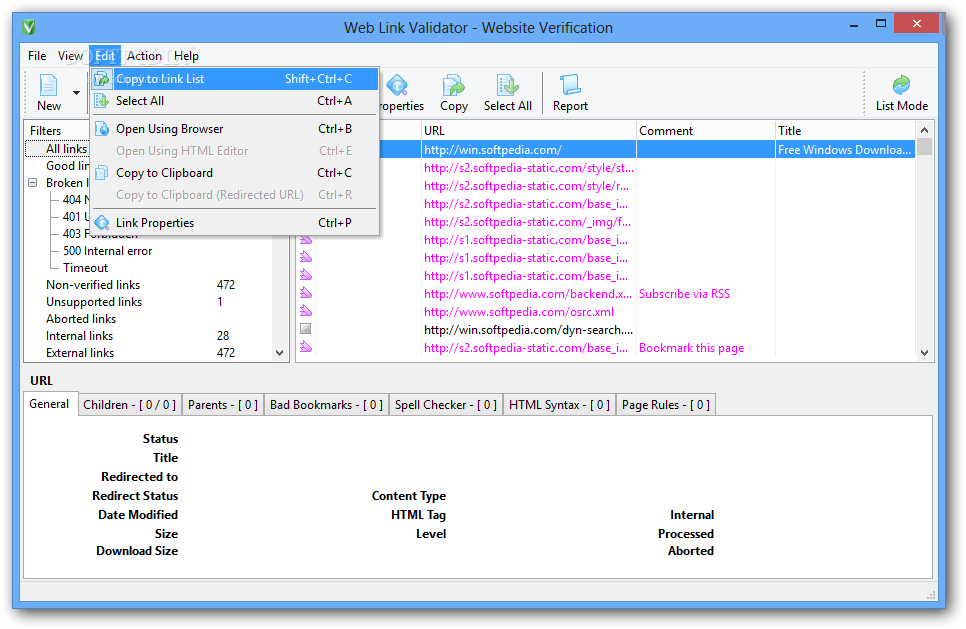Switch to the HTML Syntax tab
The width and height of the screenshot is (966, 629).
click(559, 405)
